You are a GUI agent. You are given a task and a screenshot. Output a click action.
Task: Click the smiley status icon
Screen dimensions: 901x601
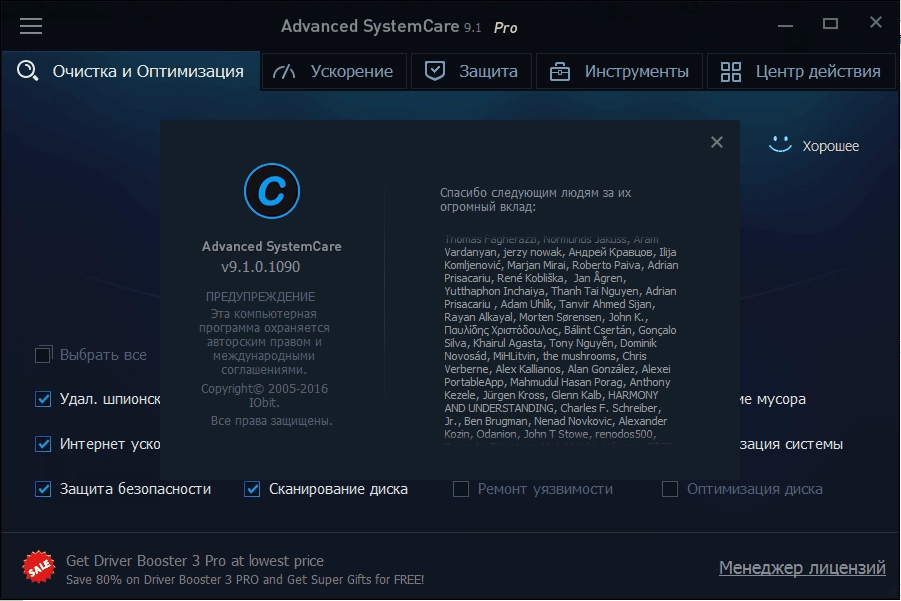780,144
